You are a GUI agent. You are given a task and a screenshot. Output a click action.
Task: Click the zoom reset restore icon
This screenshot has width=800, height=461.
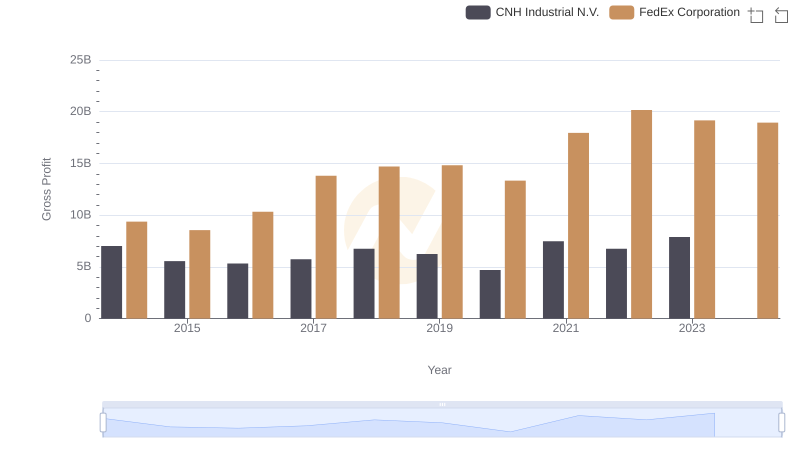[x=781, y=15]
